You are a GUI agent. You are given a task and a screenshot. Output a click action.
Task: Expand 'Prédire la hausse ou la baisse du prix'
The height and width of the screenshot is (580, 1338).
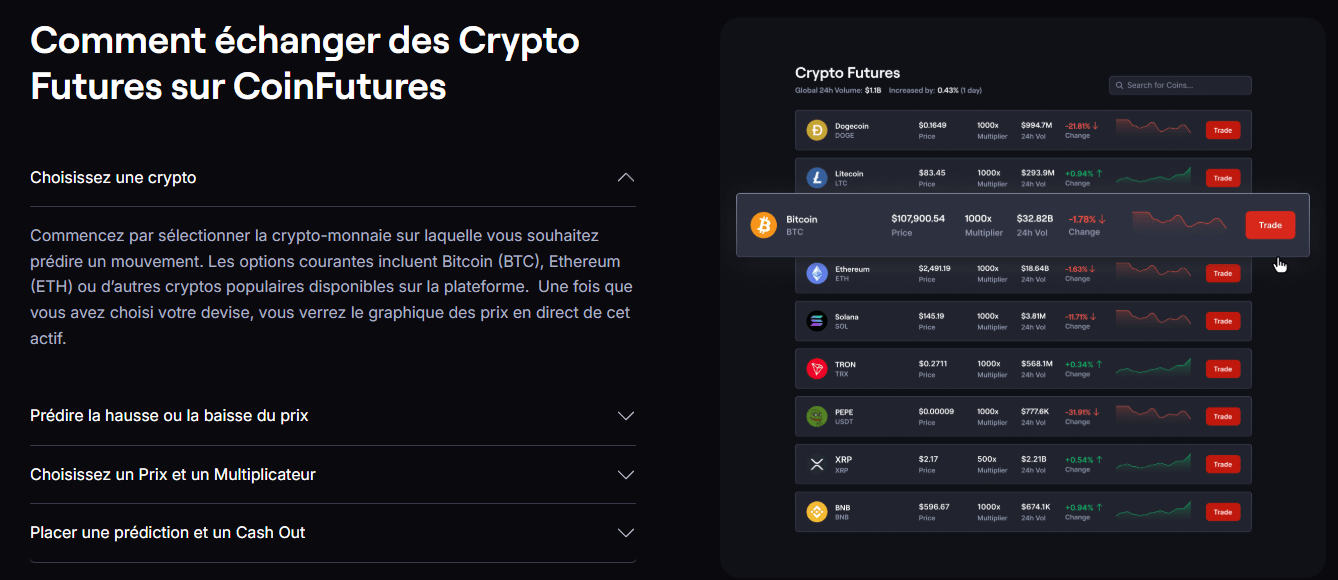coord(625,415)
